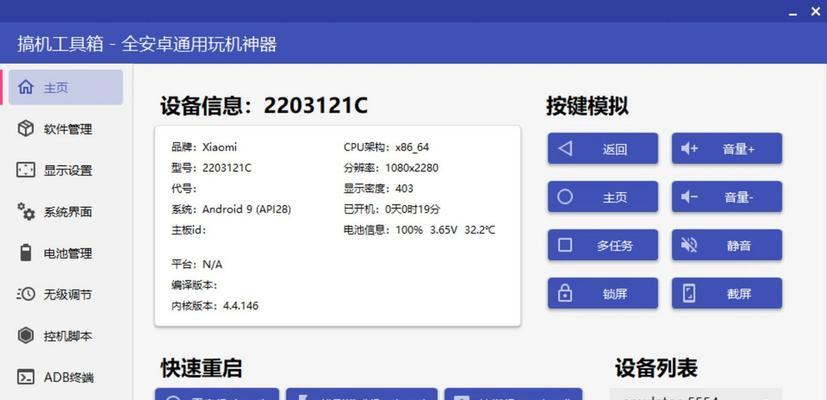Click the home icon in the sidebar
The width and height of the screenshot is (827, 400).
(x=26, y=87)
